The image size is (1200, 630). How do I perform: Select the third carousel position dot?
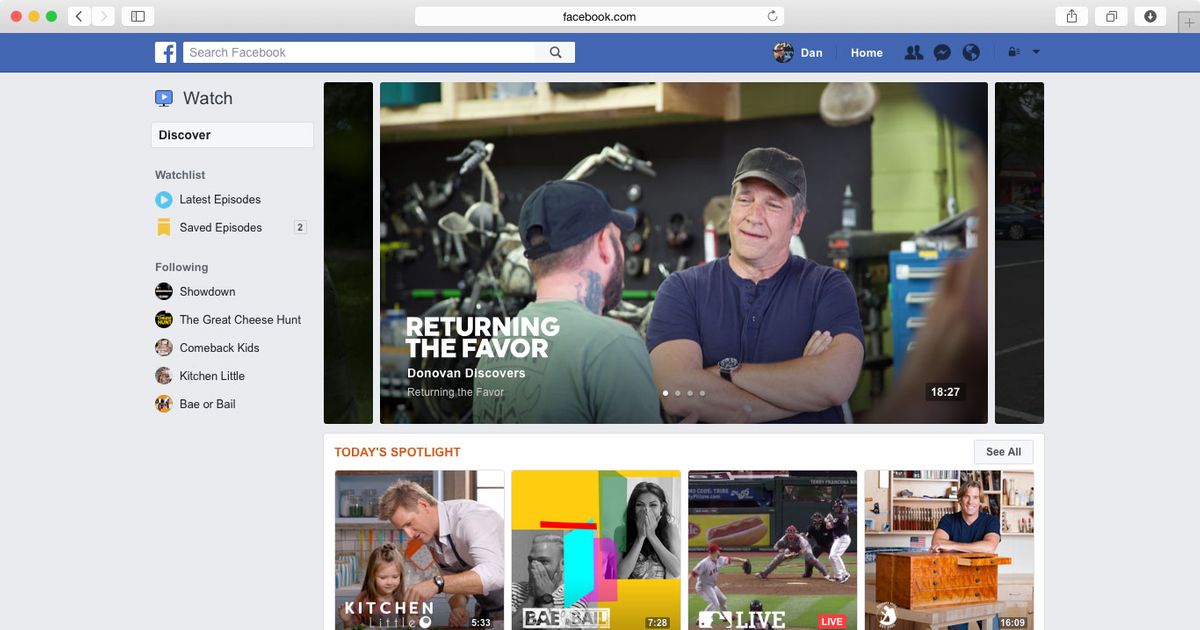pos(689,394)
